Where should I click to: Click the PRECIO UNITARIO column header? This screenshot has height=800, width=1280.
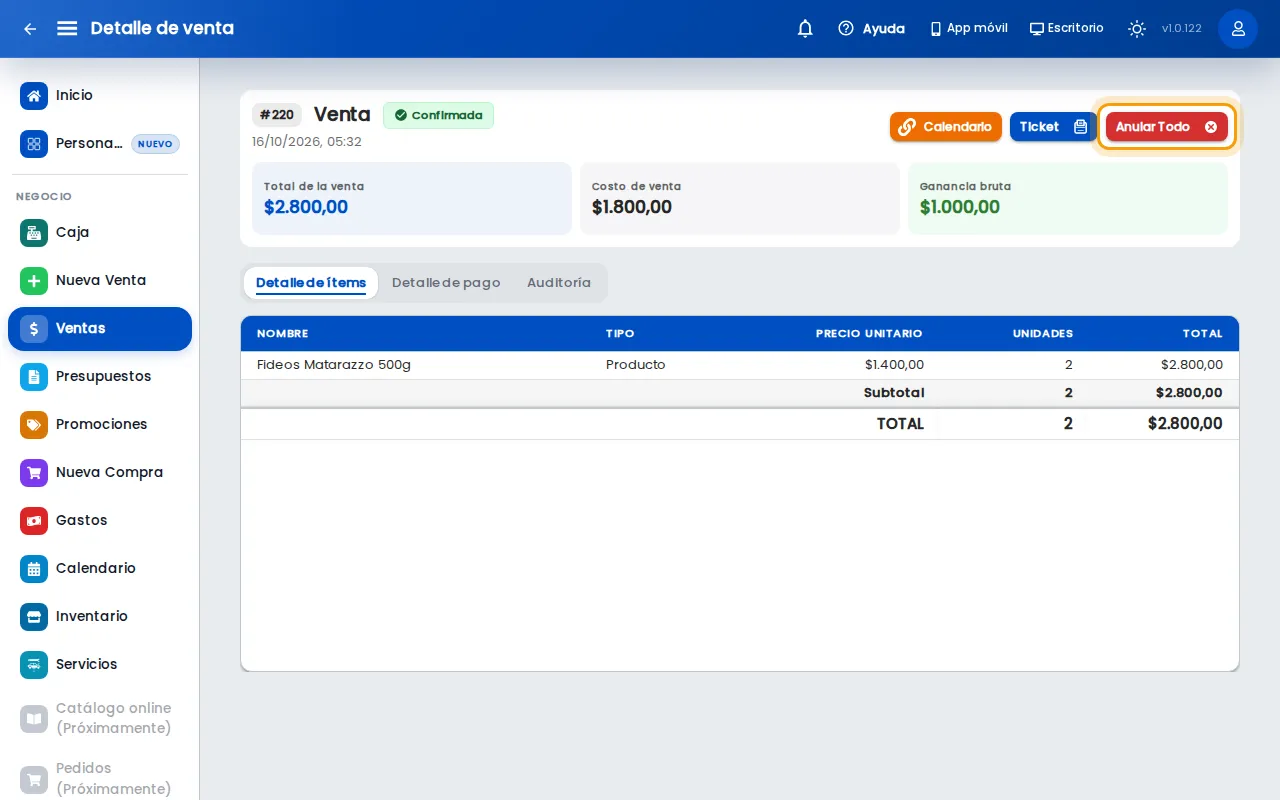[x=869, y=334]
